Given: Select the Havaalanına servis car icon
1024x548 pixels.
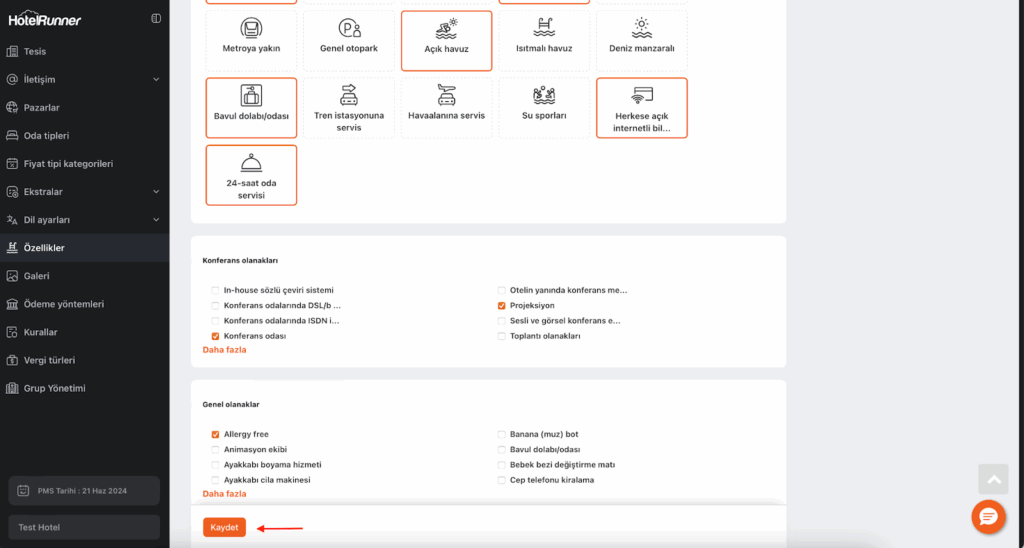Looking at the screenshot, I should pos(446,95).
